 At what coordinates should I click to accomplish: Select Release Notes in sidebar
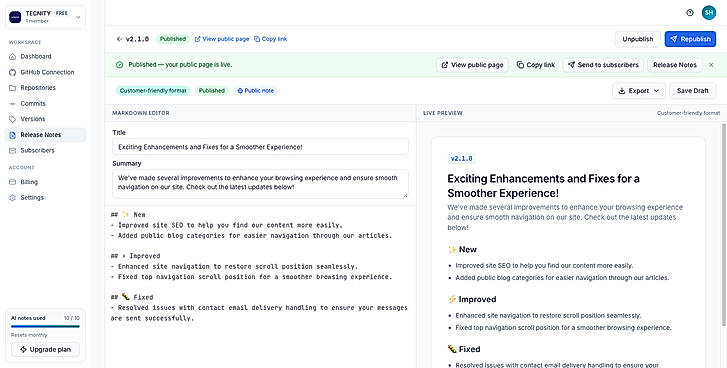click(x=45, y=135)
